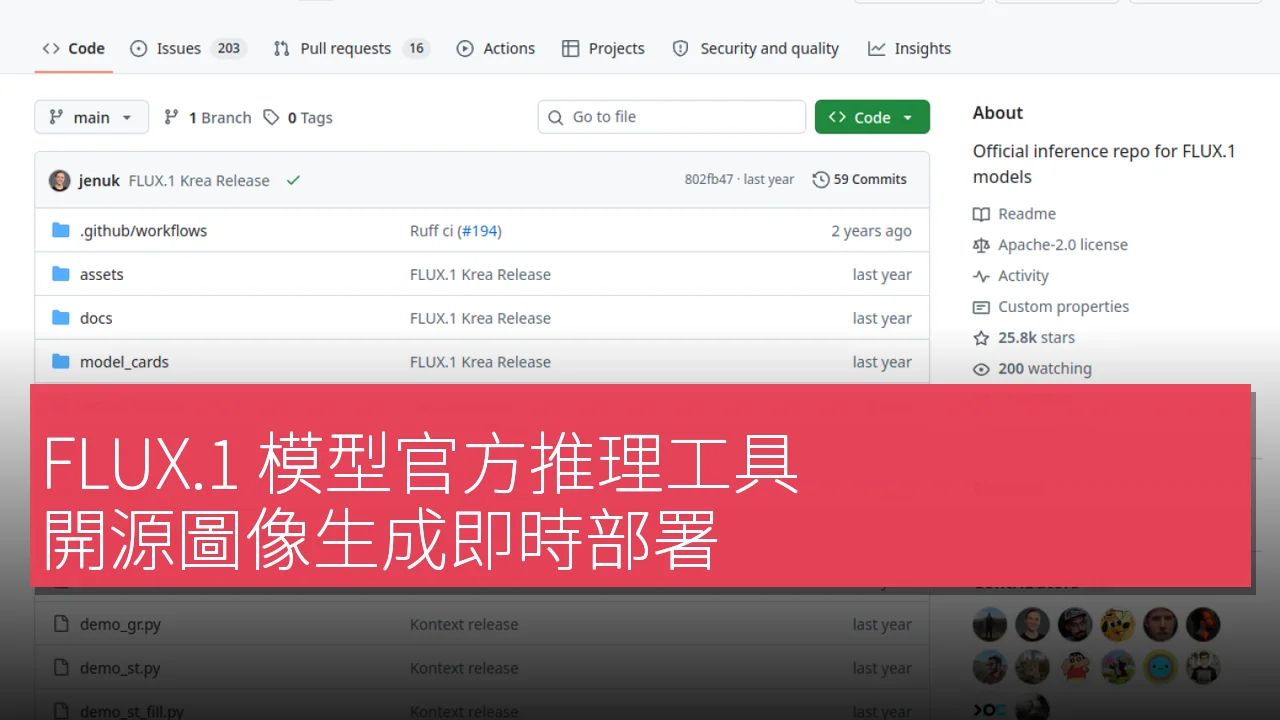Click the Insights graph icon
The height and width of the screenshot is (720, 1280).
(877, 48)
